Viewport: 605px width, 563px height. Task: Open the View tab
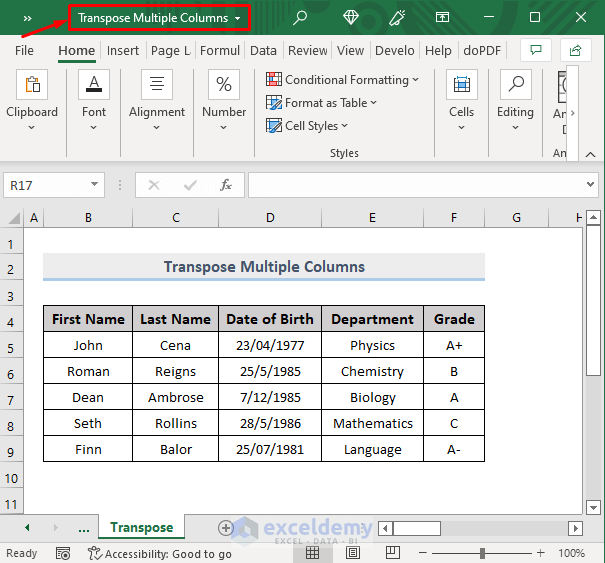pos(350,51)
